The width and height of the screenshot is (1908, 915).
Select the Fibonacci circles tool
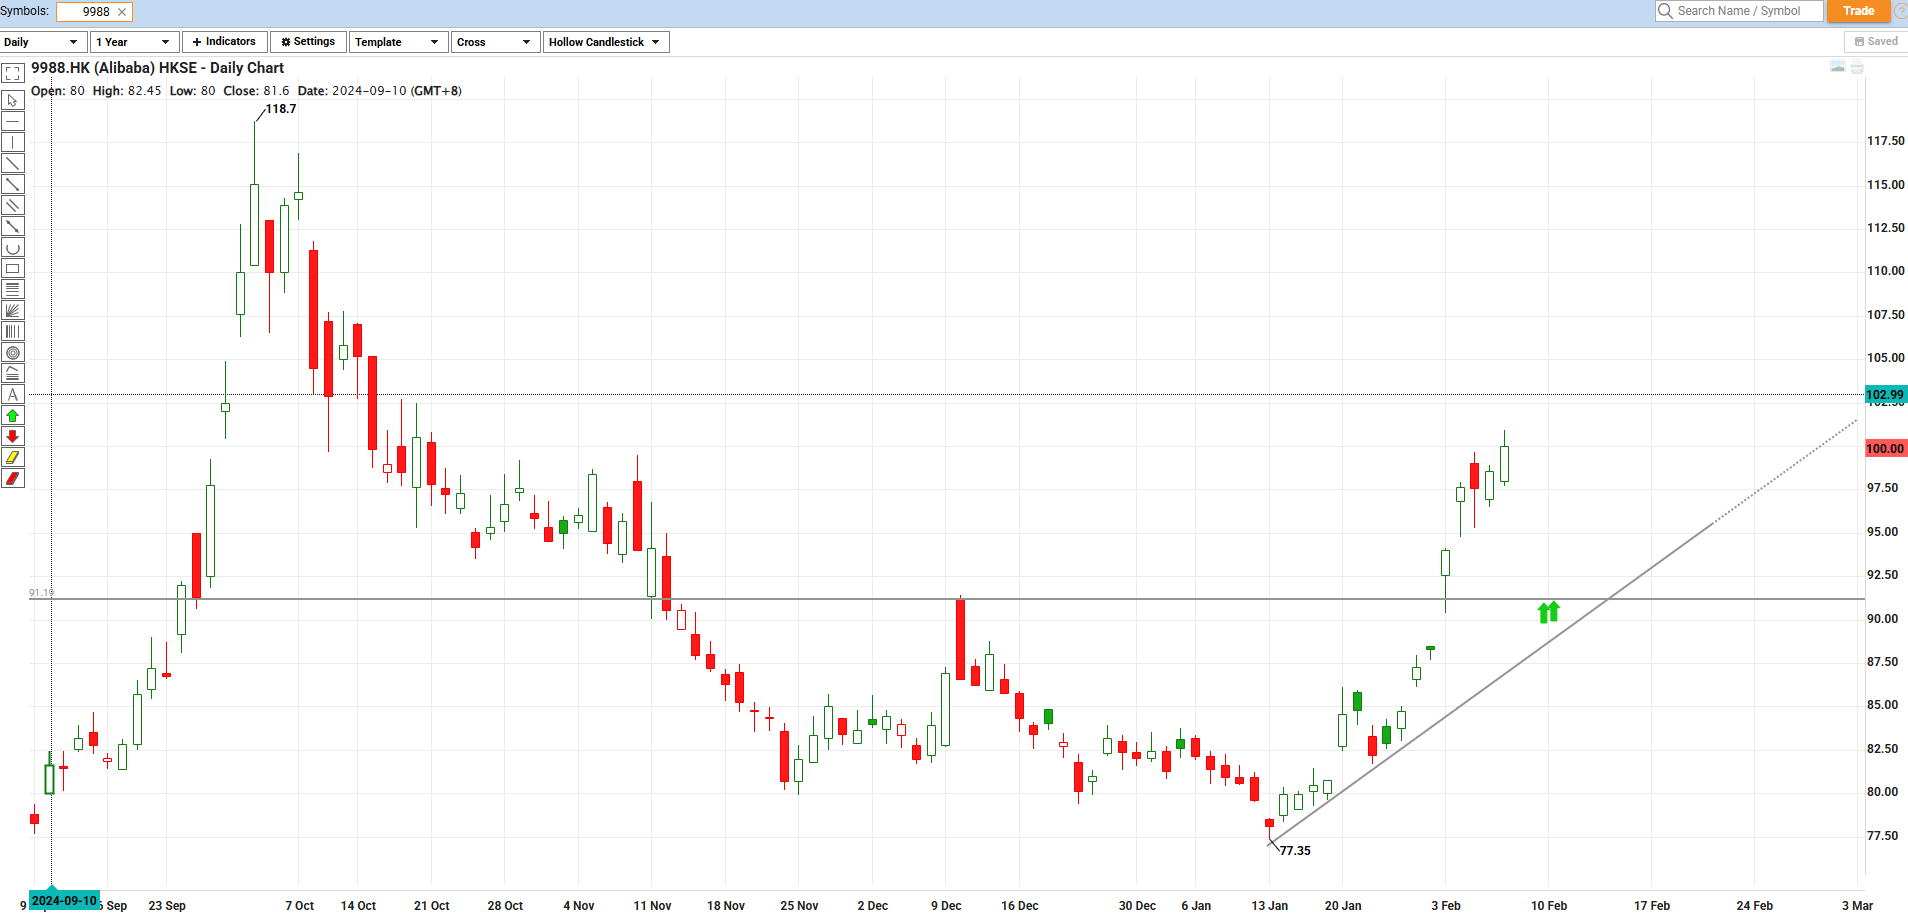tap(13, 352)
